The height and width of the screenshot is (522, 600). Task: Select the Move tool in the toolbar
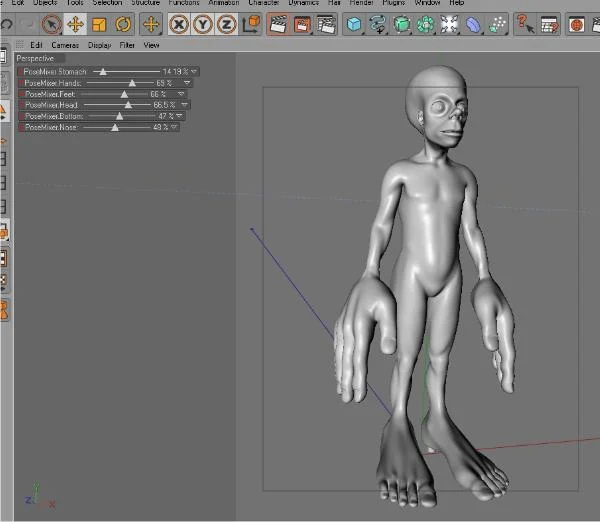pyautogui.click(x=75, y=24)
